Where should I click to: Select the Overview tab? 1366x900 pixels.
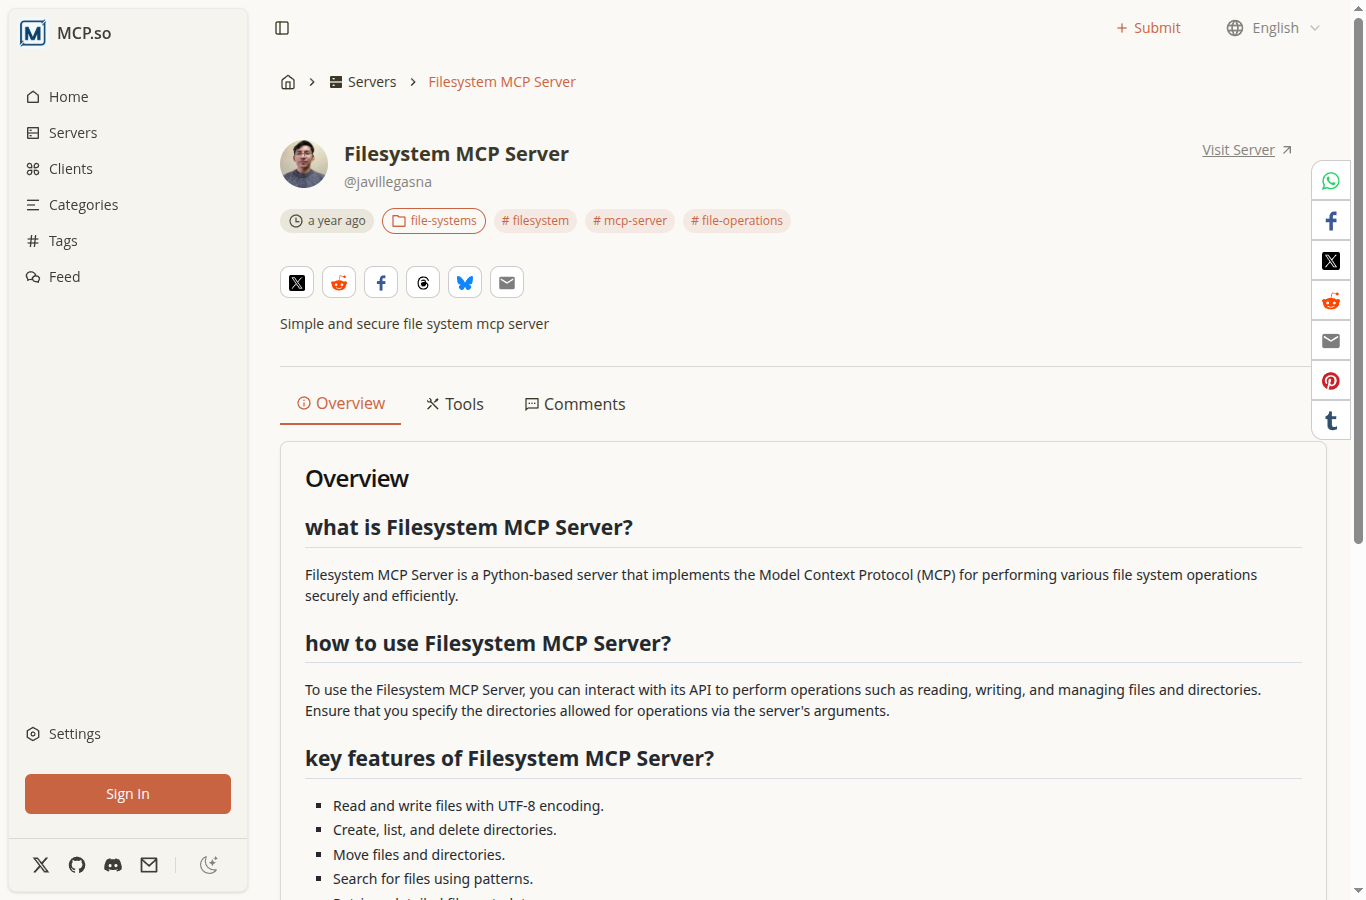[x=341, y=404]
